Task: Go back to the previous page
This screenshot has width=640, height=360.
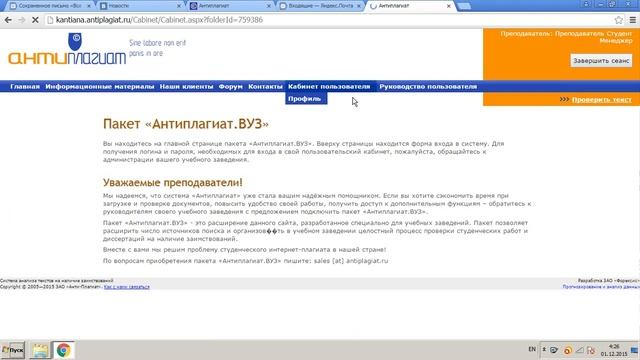Action: (8, 20)
